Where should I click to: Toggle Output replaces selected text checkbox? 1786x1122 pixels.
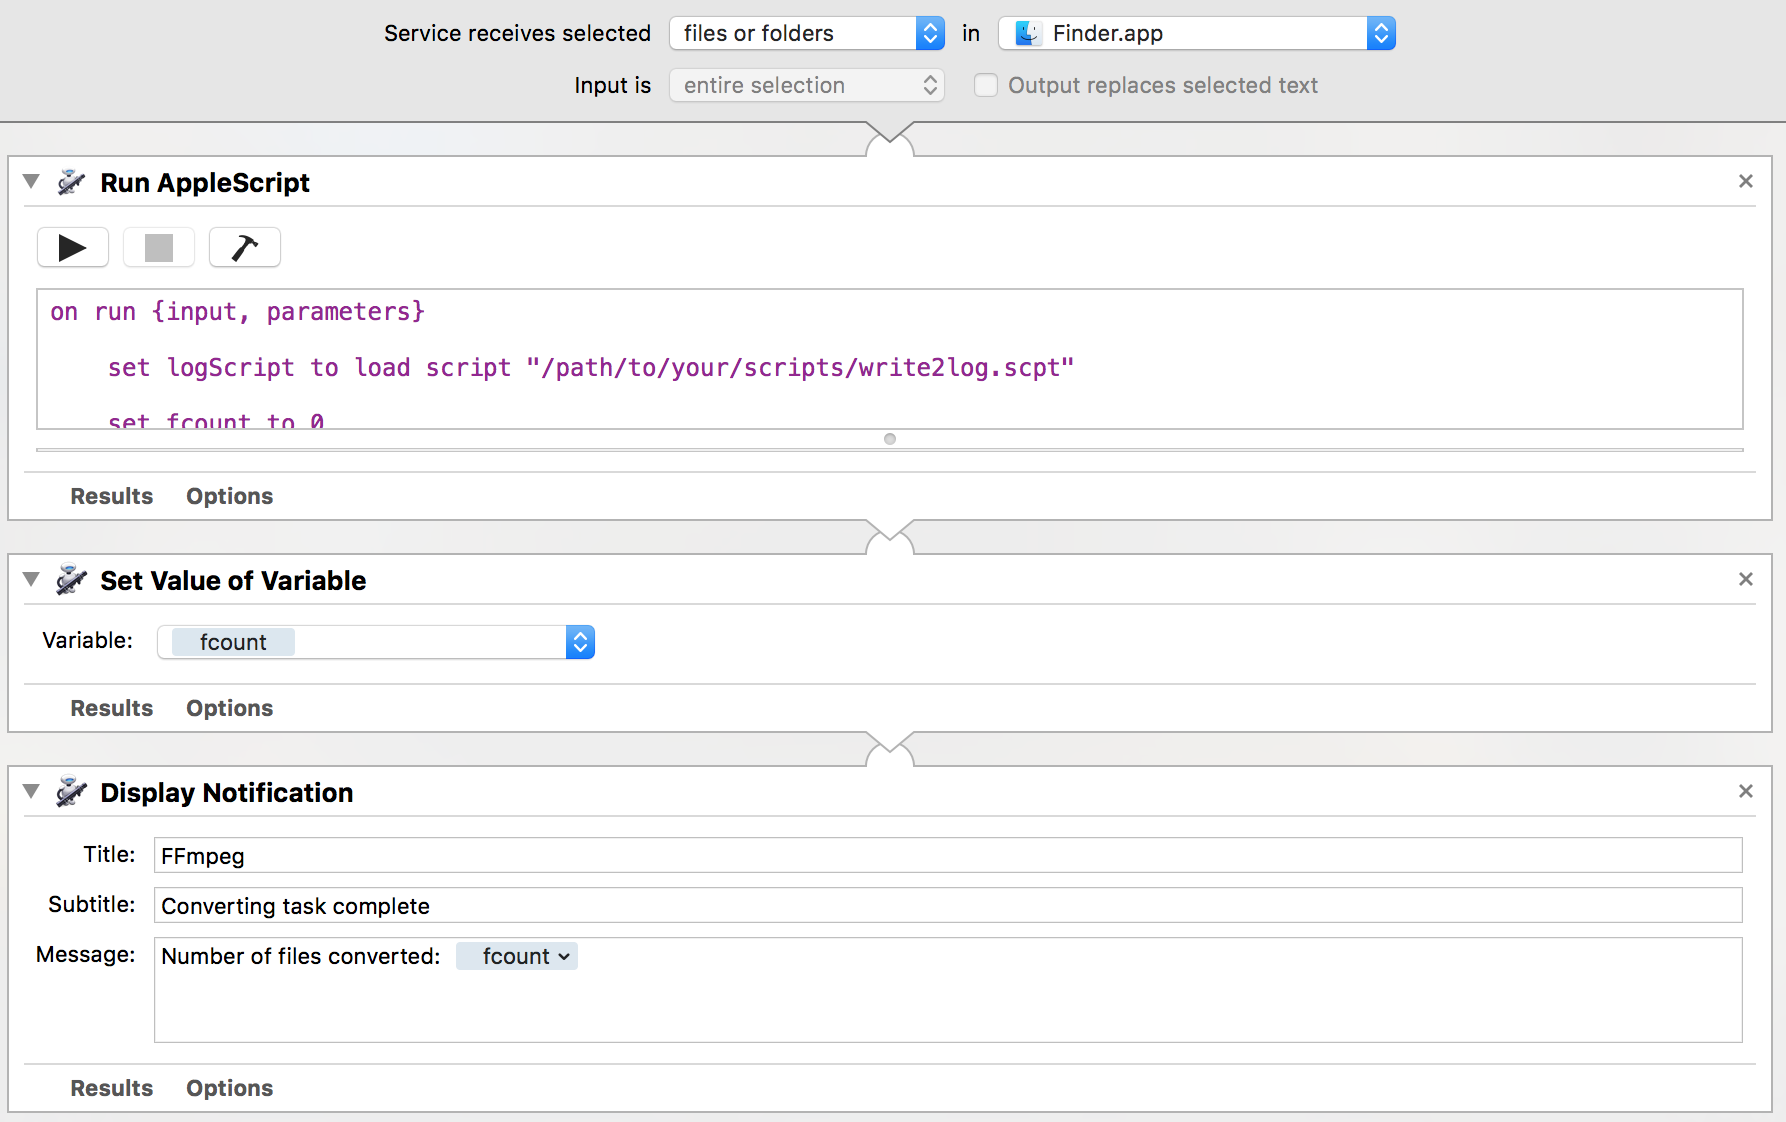(x=986, y=85)
